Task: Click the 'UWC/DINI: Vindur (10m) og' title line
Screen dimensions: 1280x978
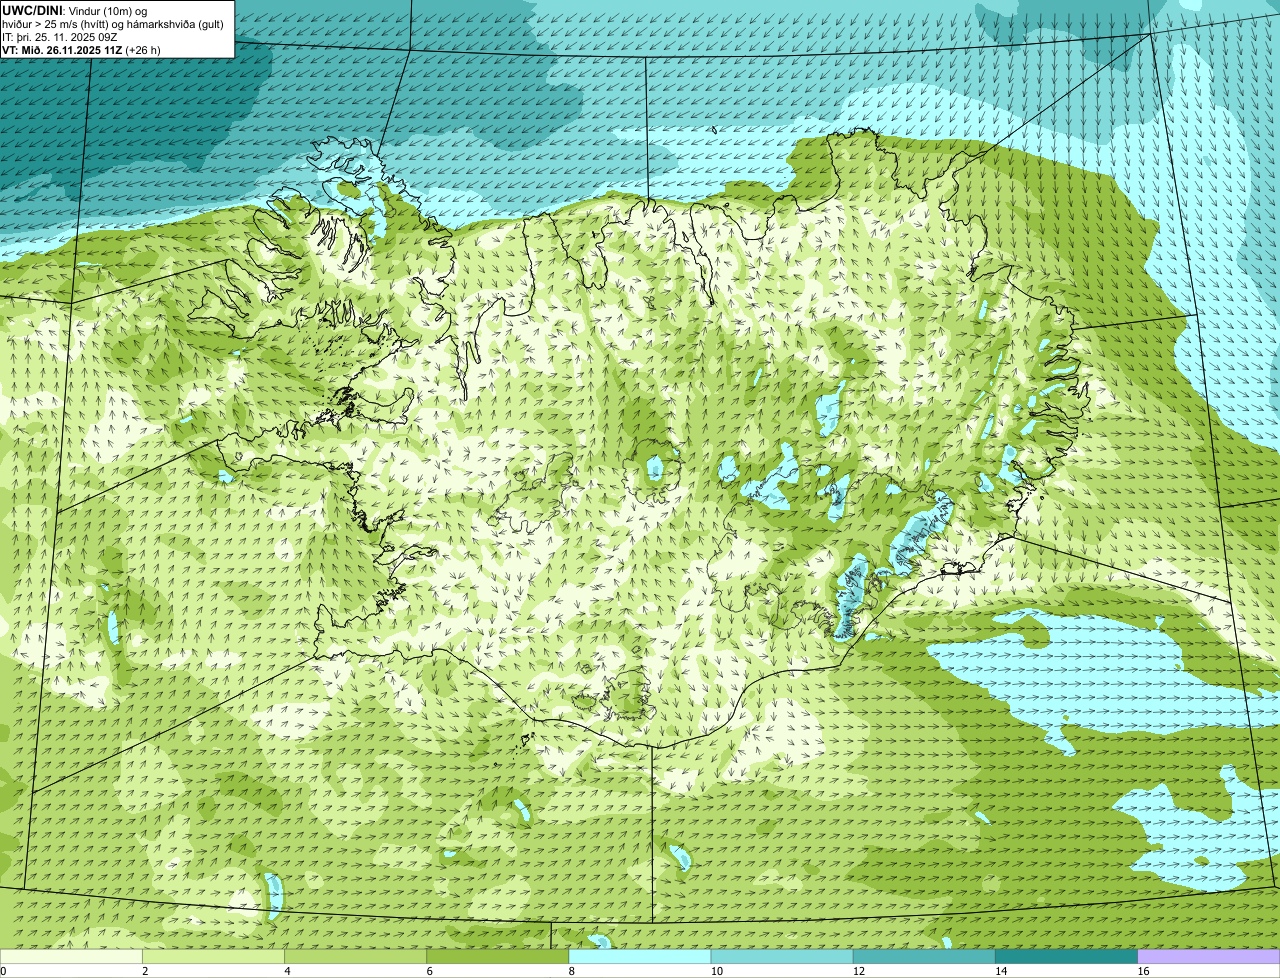Action: (x=75, y=10)
